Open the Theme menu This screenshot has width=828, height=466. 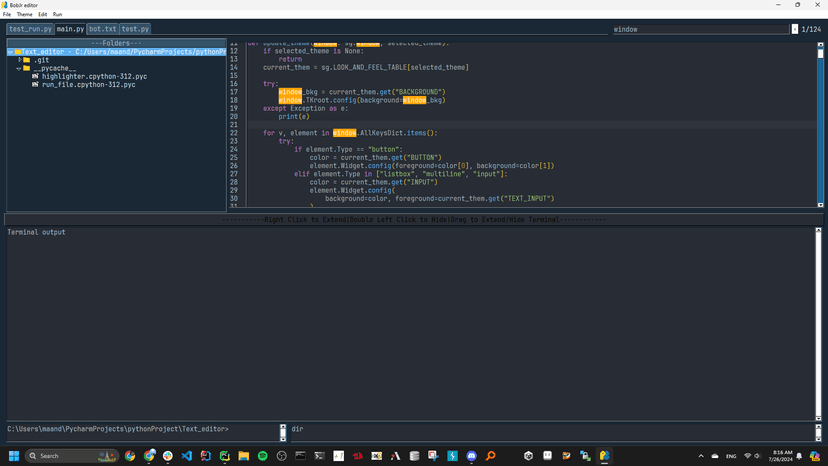[x=24, y=15]
